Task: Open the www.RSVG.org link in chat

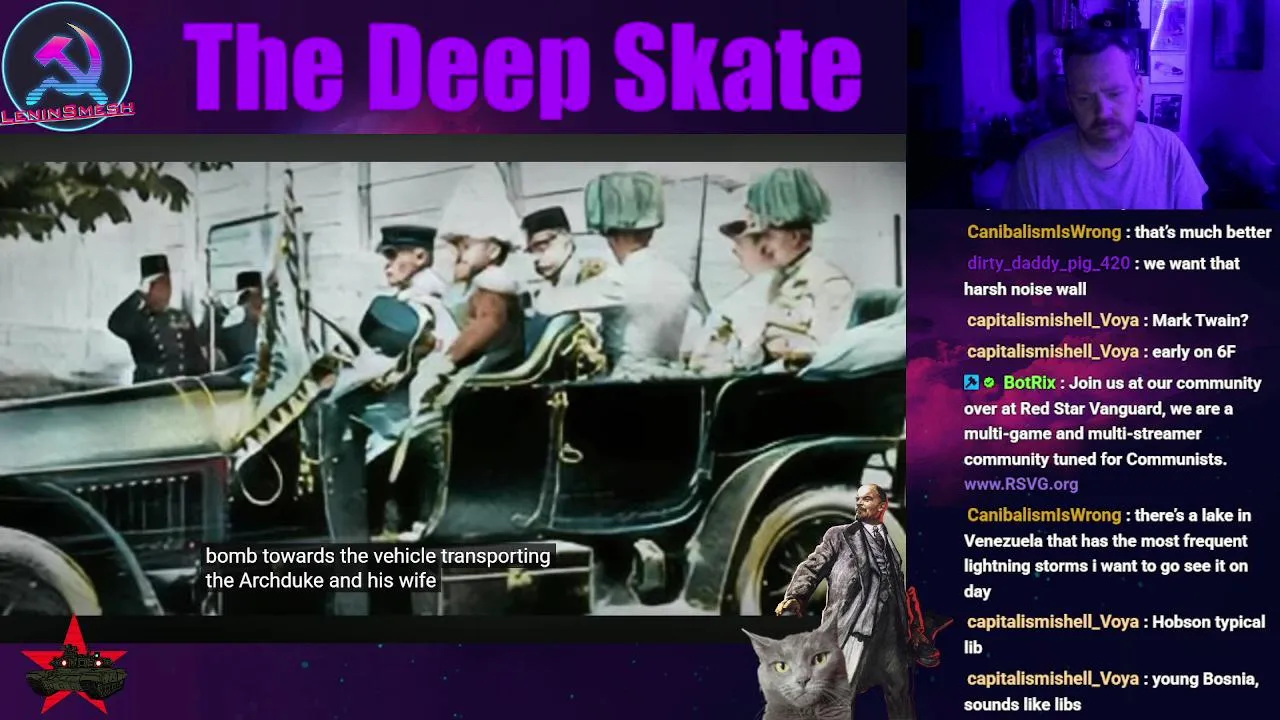Action: point(1021,484)
